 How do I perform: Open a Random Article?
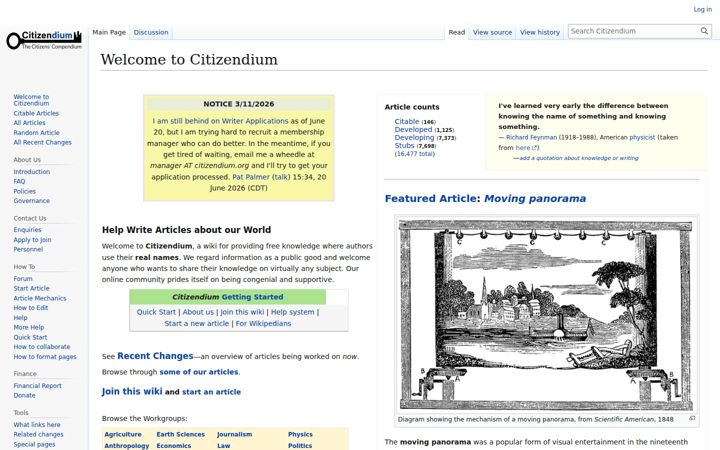[x=36, y=133]
